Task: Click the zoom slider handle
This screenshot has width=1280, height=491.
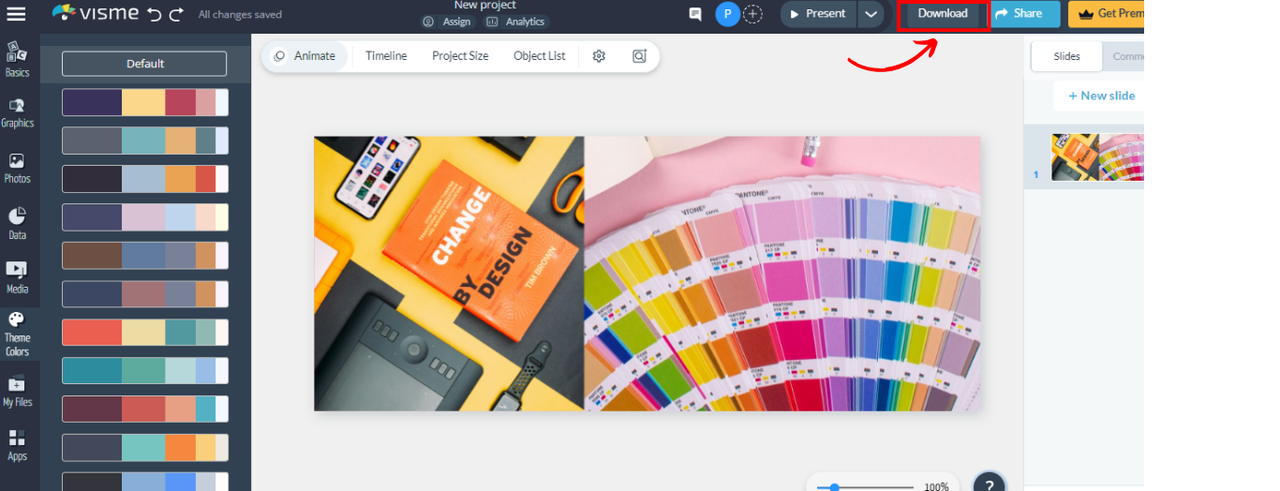Action: coord(834,487)
